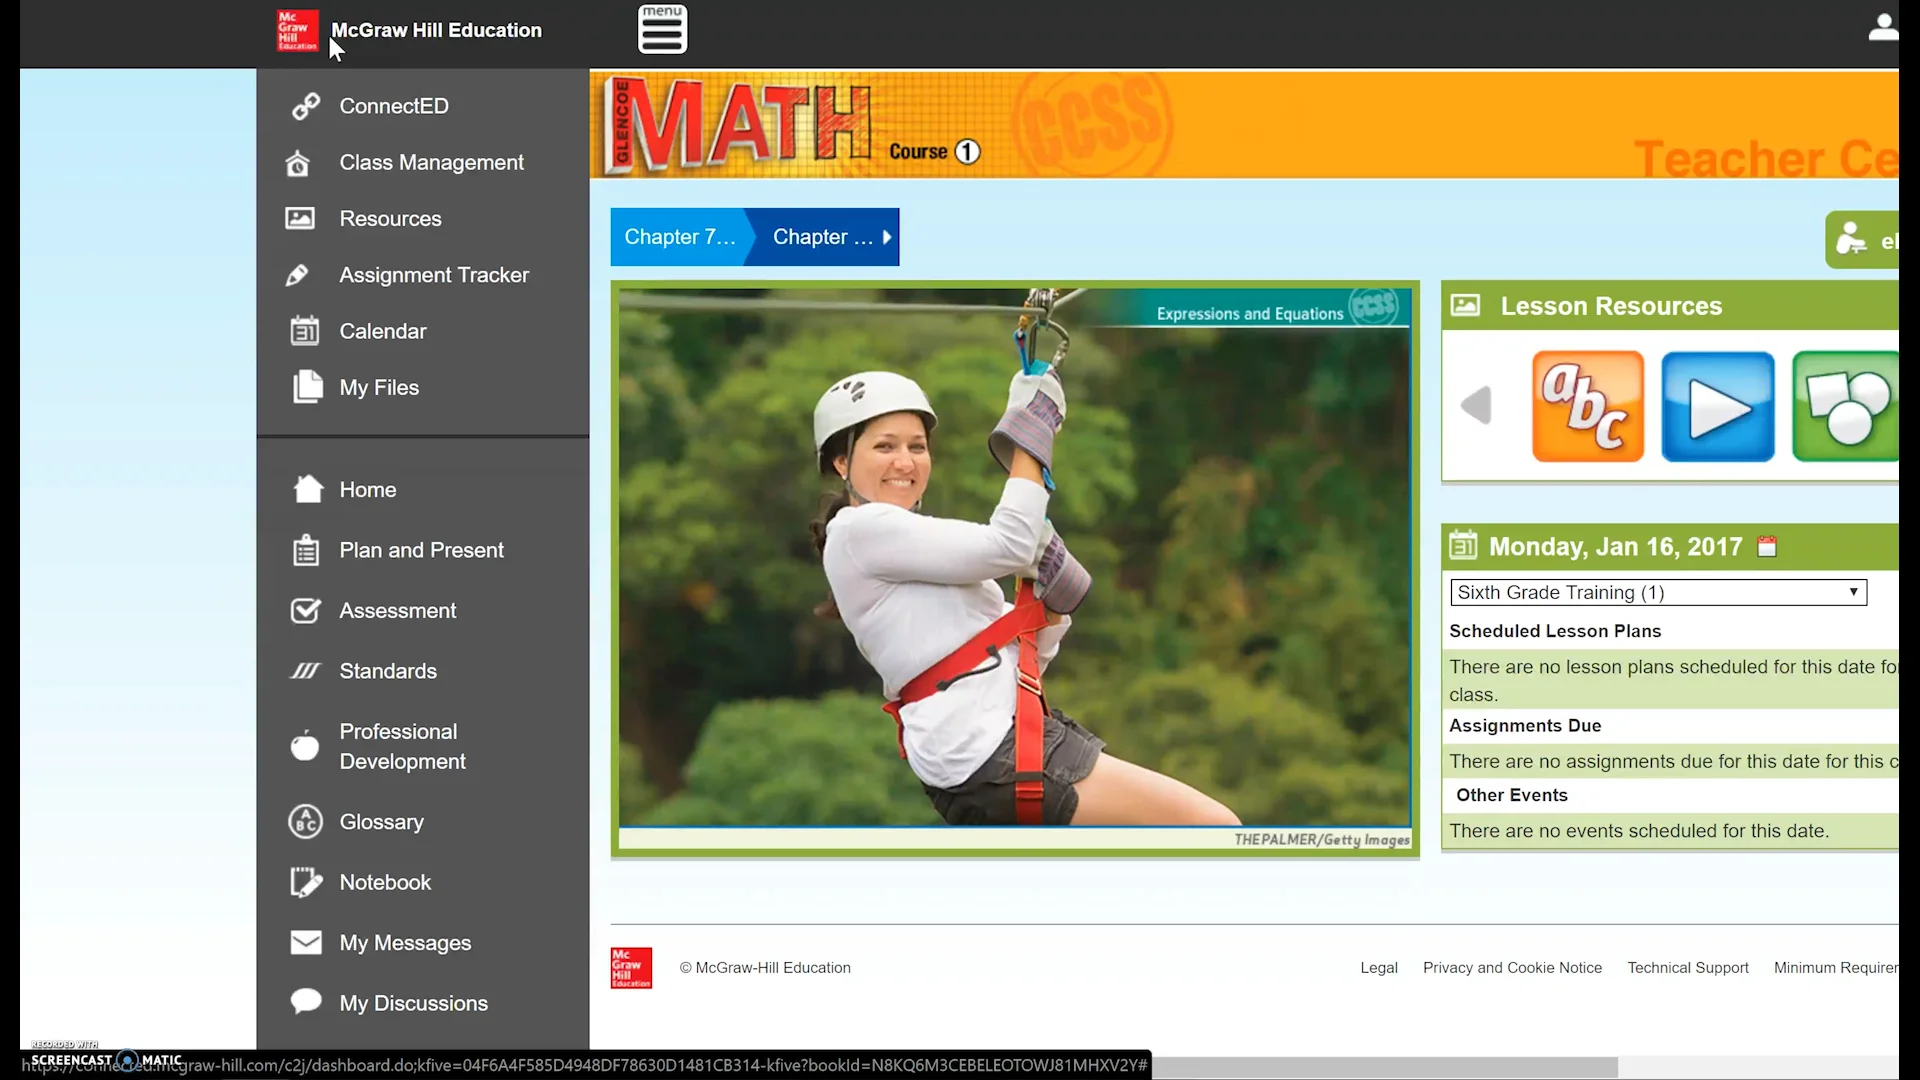Click Privacy and Cookie Notice link
Image resolution: width=1920 pixels, height=1080 pixels.
(1512, 968)
